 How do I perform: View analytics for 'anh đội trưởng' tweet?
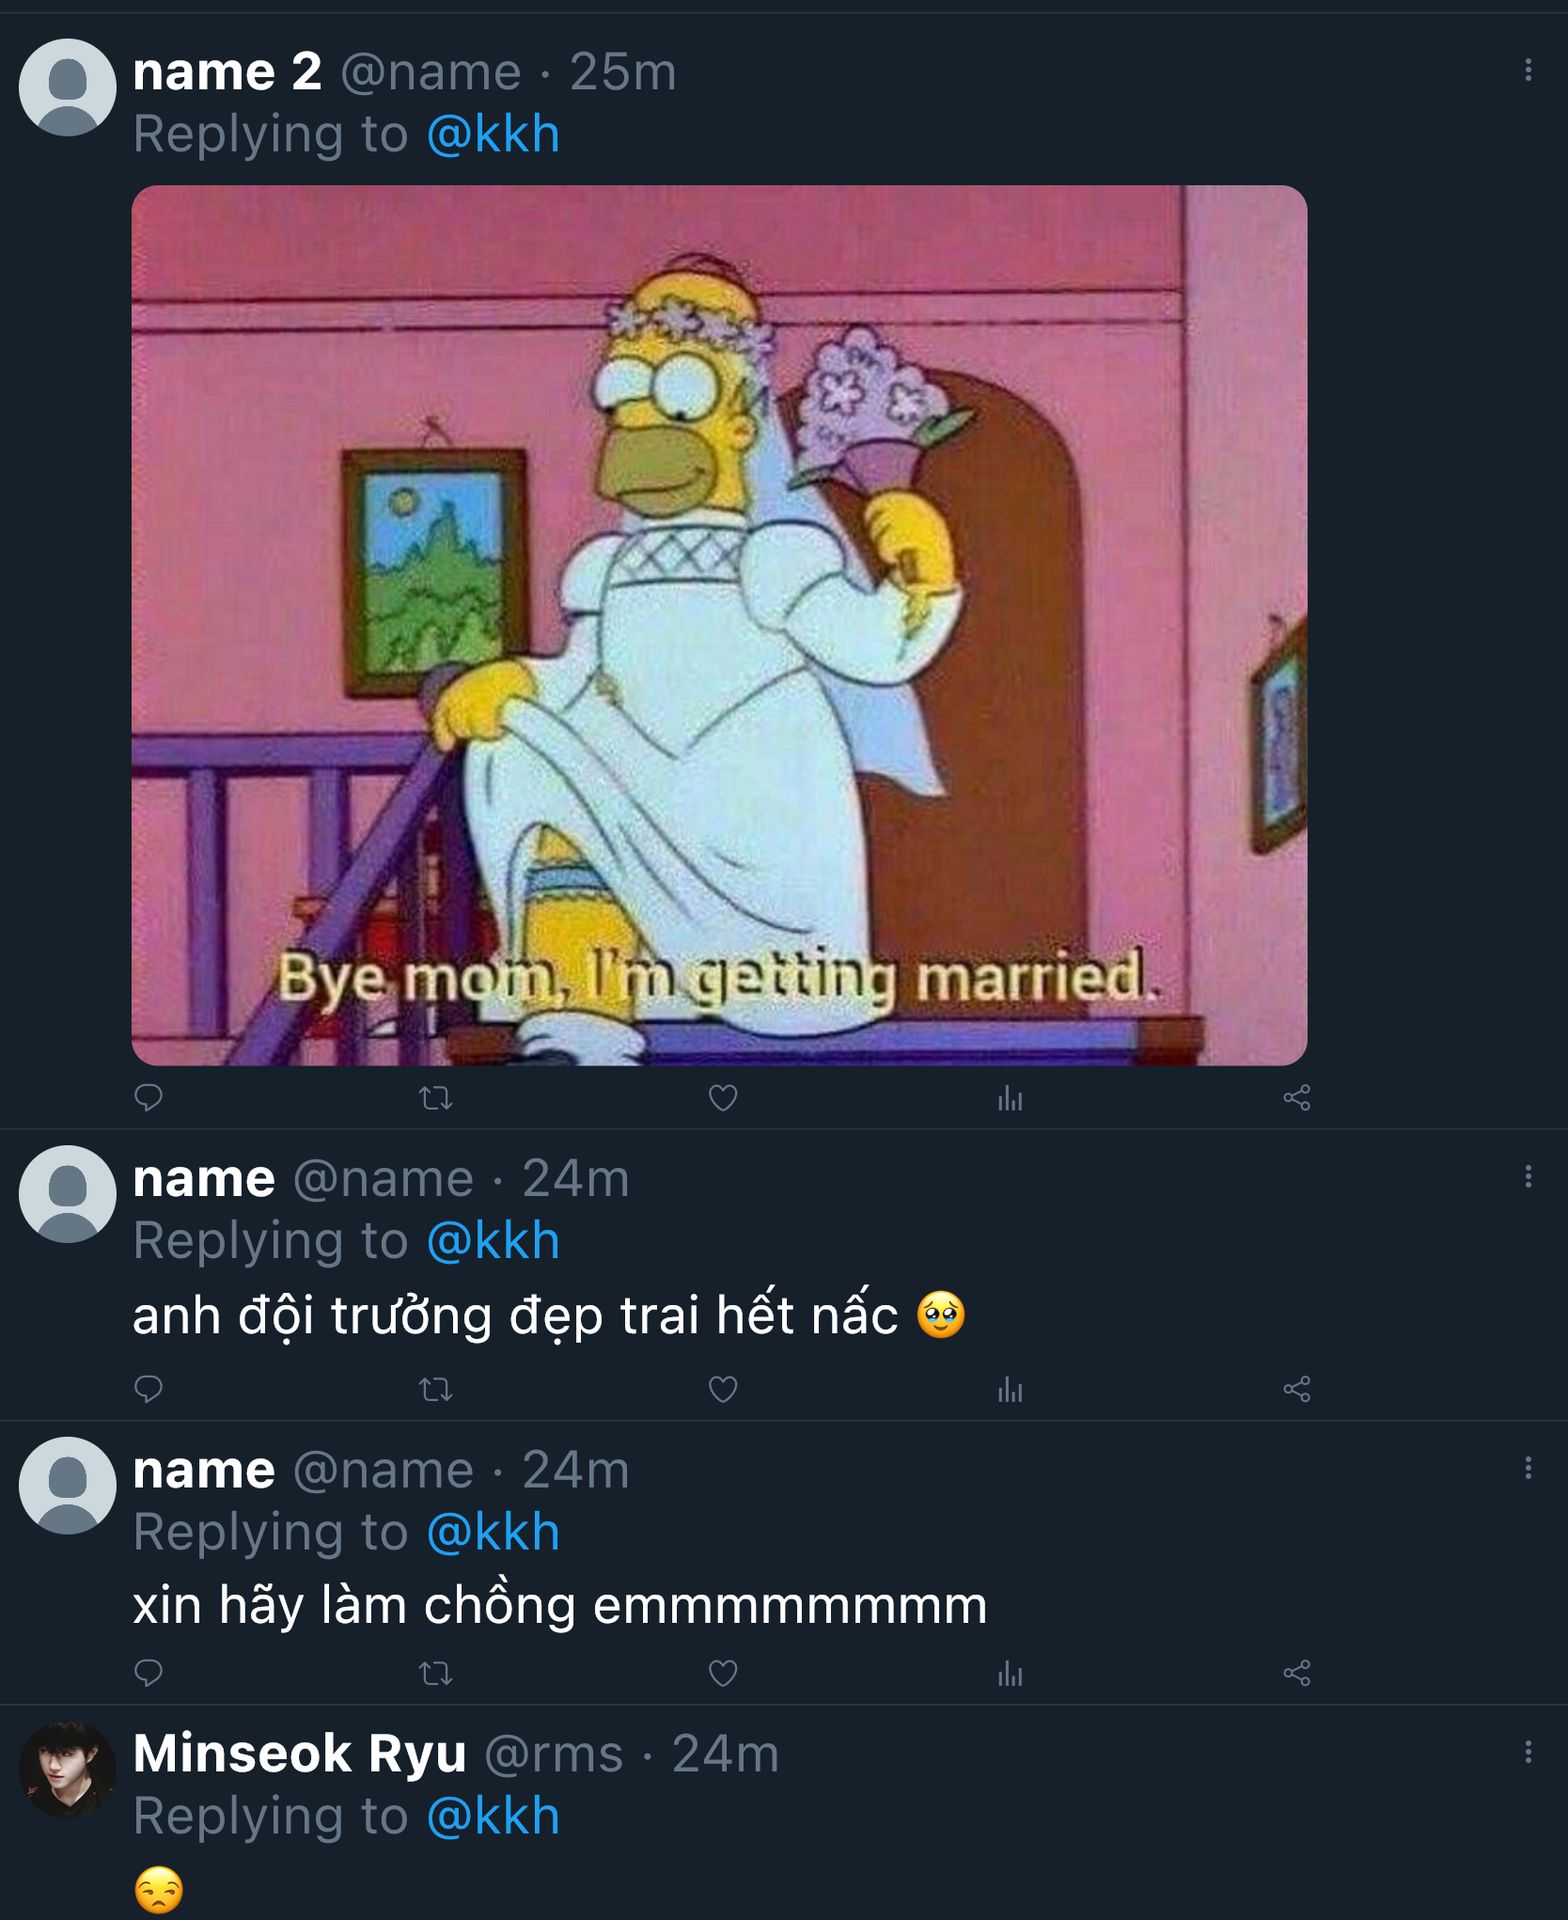pos(1009,1389)
